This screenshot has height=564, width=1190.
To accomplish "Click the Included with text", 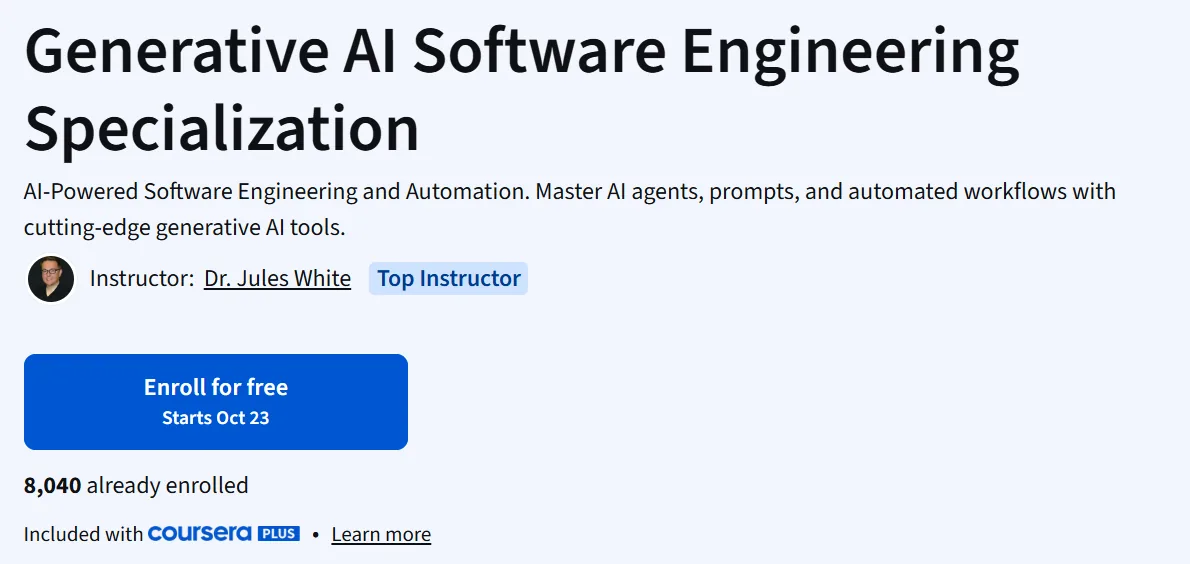I will 83,534.
